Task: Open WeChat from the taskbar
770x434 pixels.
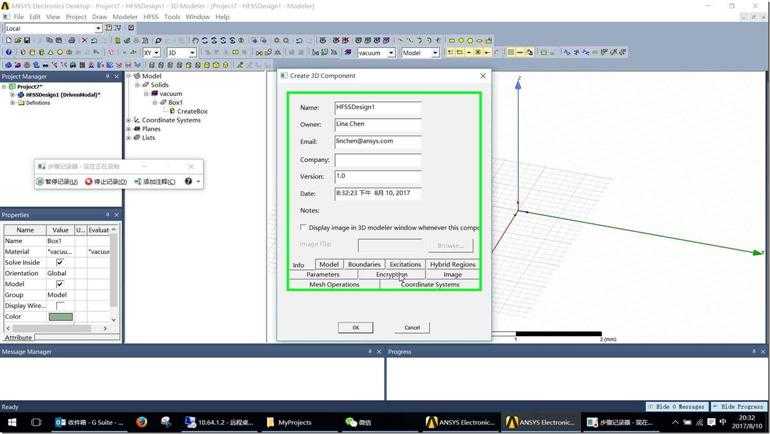Action: click(358, 422)
